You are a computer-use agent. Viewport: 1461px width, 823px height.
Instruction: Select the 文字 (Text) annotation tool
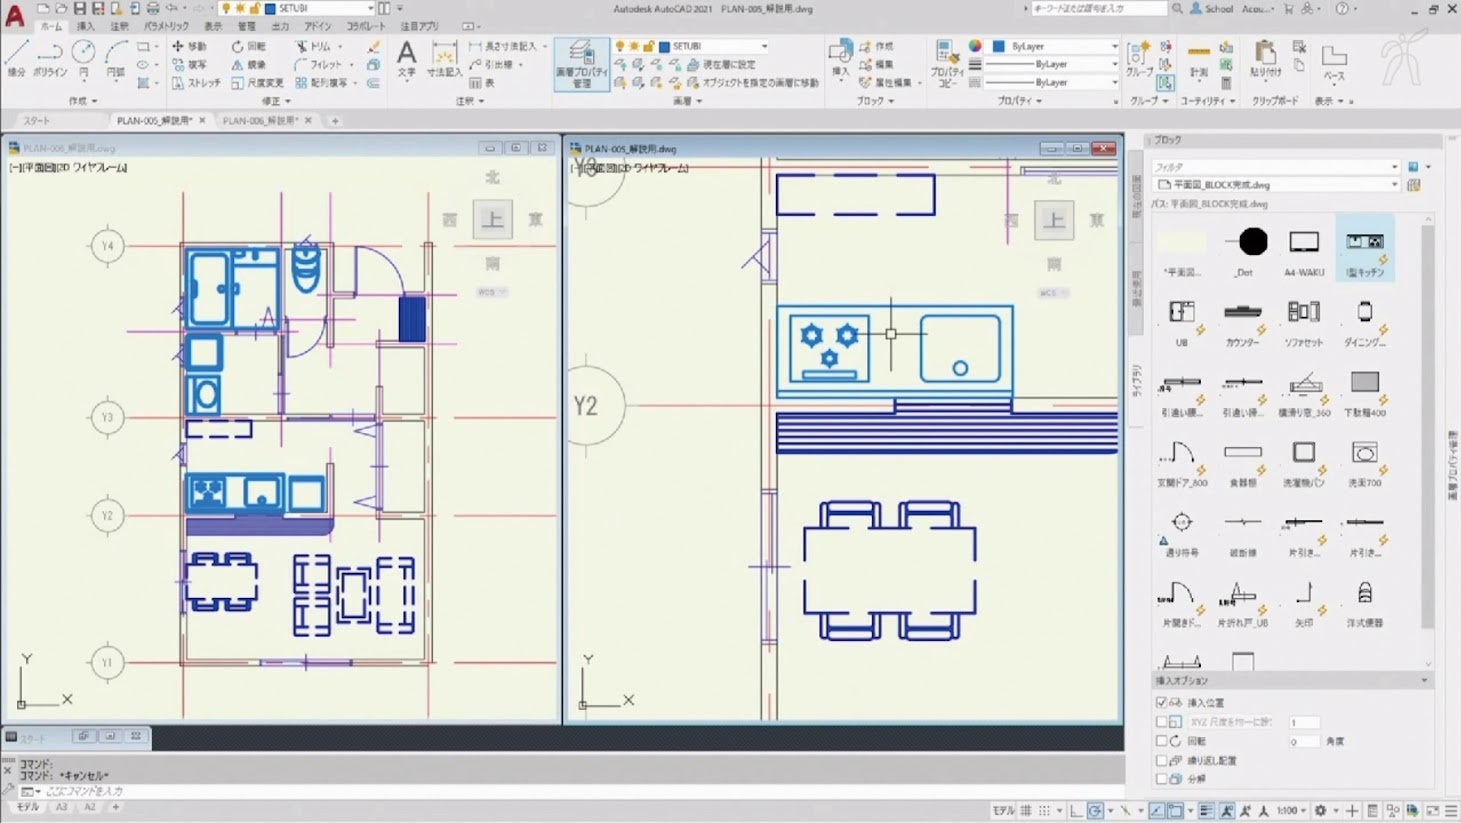click(x=406, y=57)
